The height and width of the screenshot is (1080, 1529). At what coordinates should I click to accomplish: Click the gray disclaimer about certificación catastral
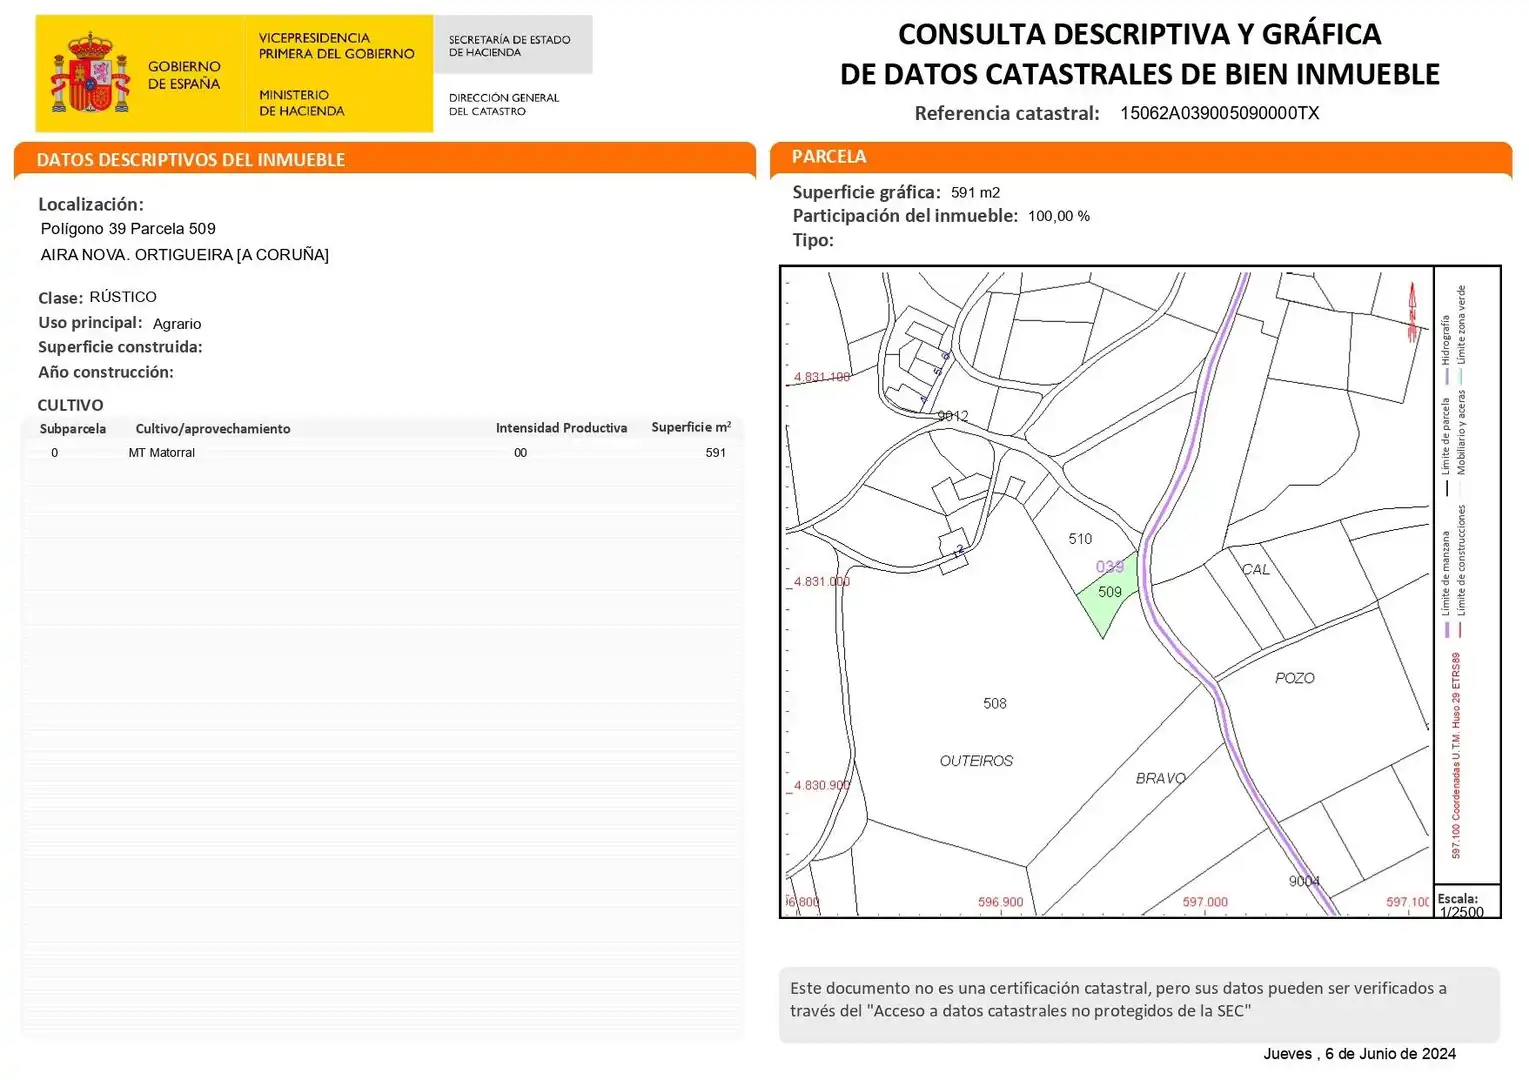[1139, 1004]
